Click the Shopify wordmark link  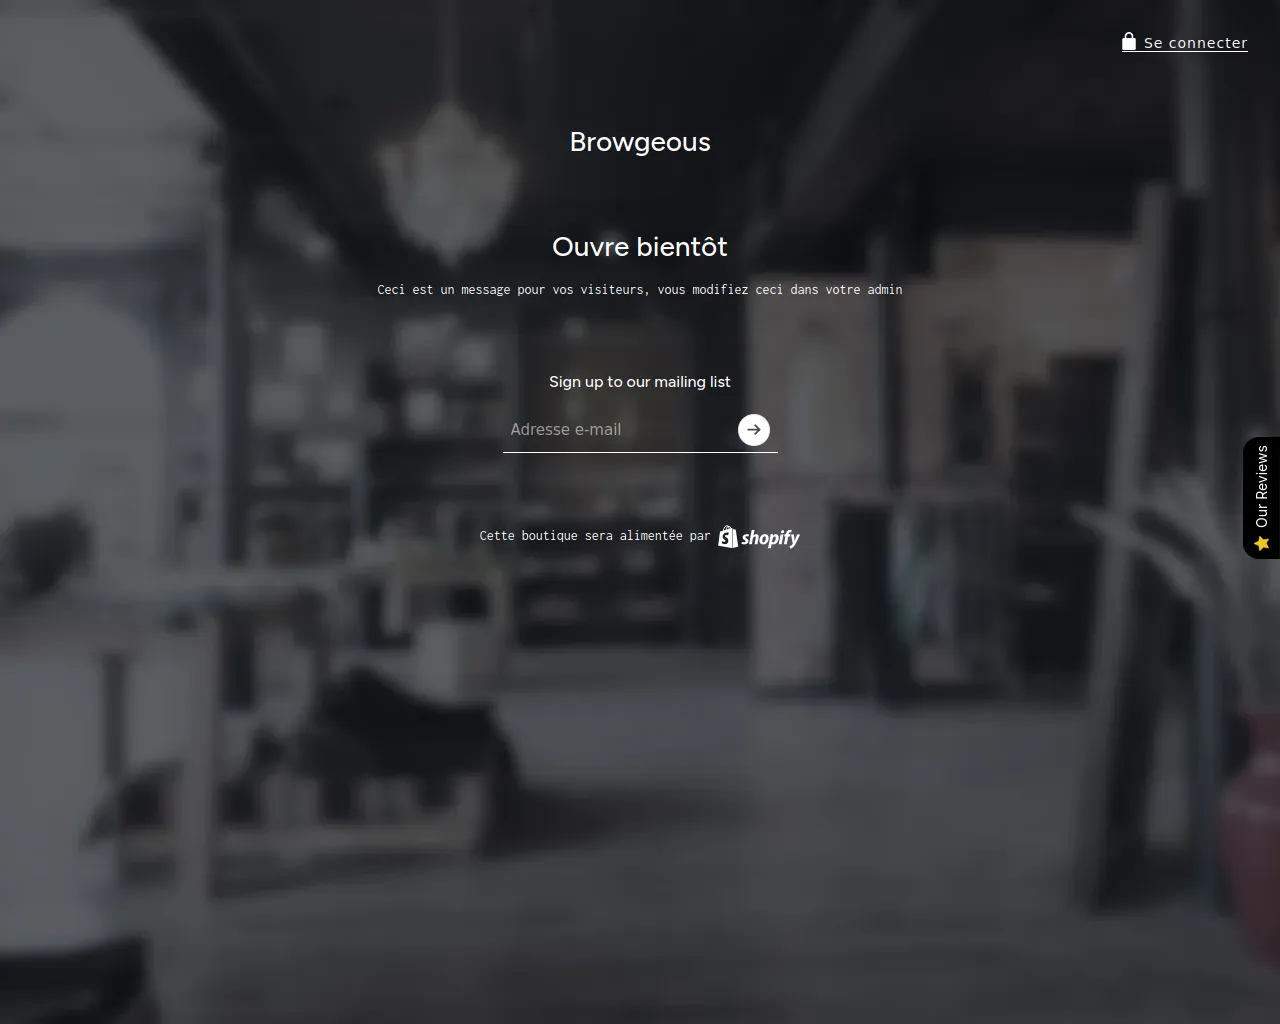point(770,538)
